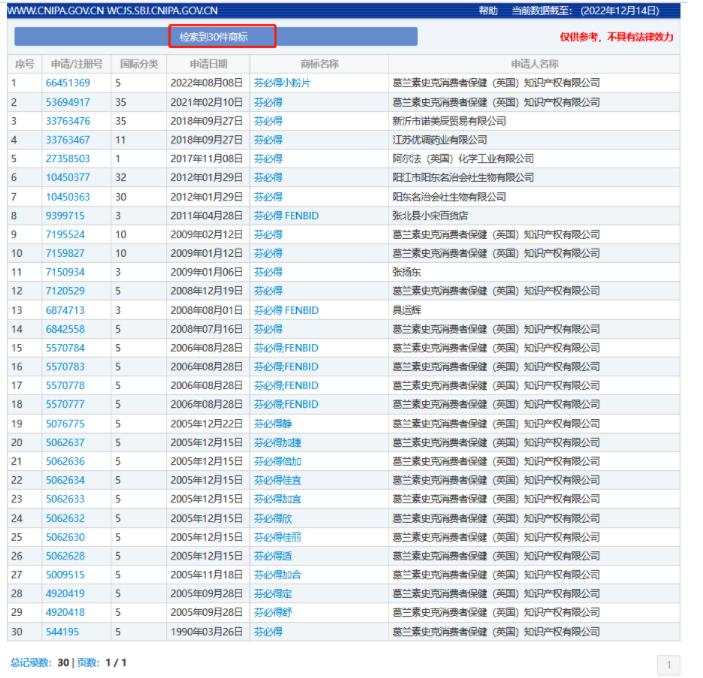Image resolution: width=703 pixels, height=678 pixels.
Task: Open registration number 4920419
Action: (x=65, y=594)
